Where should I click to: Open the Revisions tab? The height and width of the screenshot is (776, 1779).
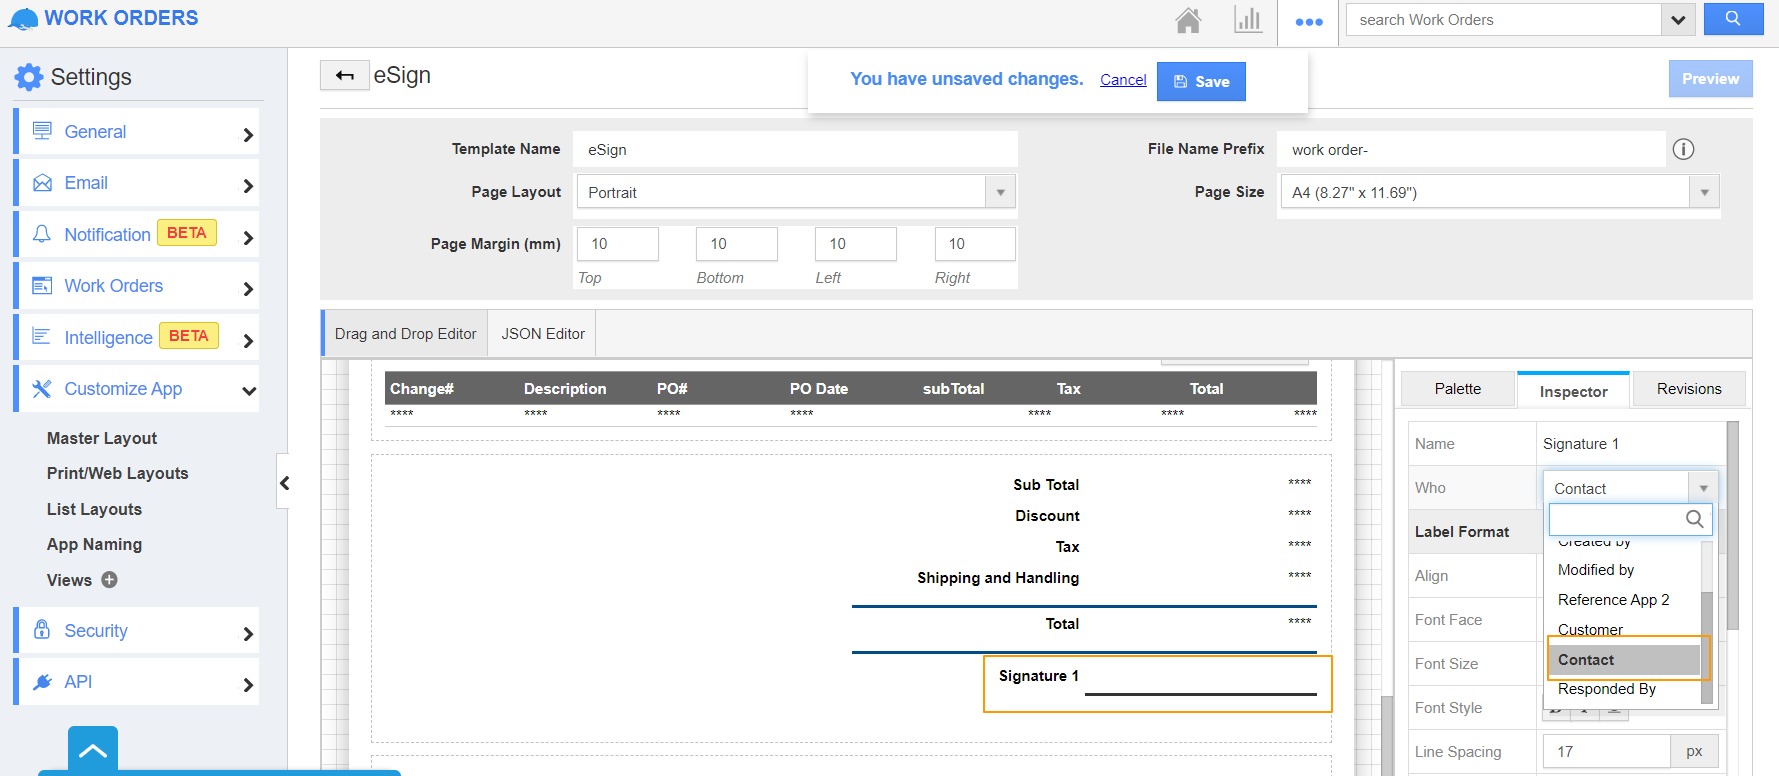1688,389
